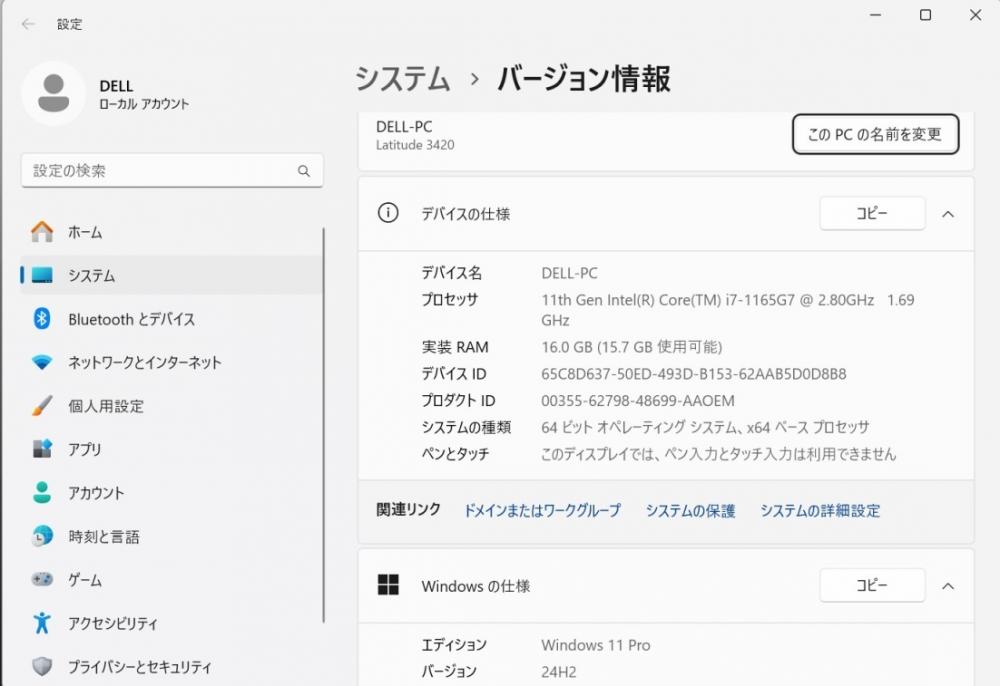Collapse the Windows の仕様 section chevron
1000x686 pixels.
point(948,586)
